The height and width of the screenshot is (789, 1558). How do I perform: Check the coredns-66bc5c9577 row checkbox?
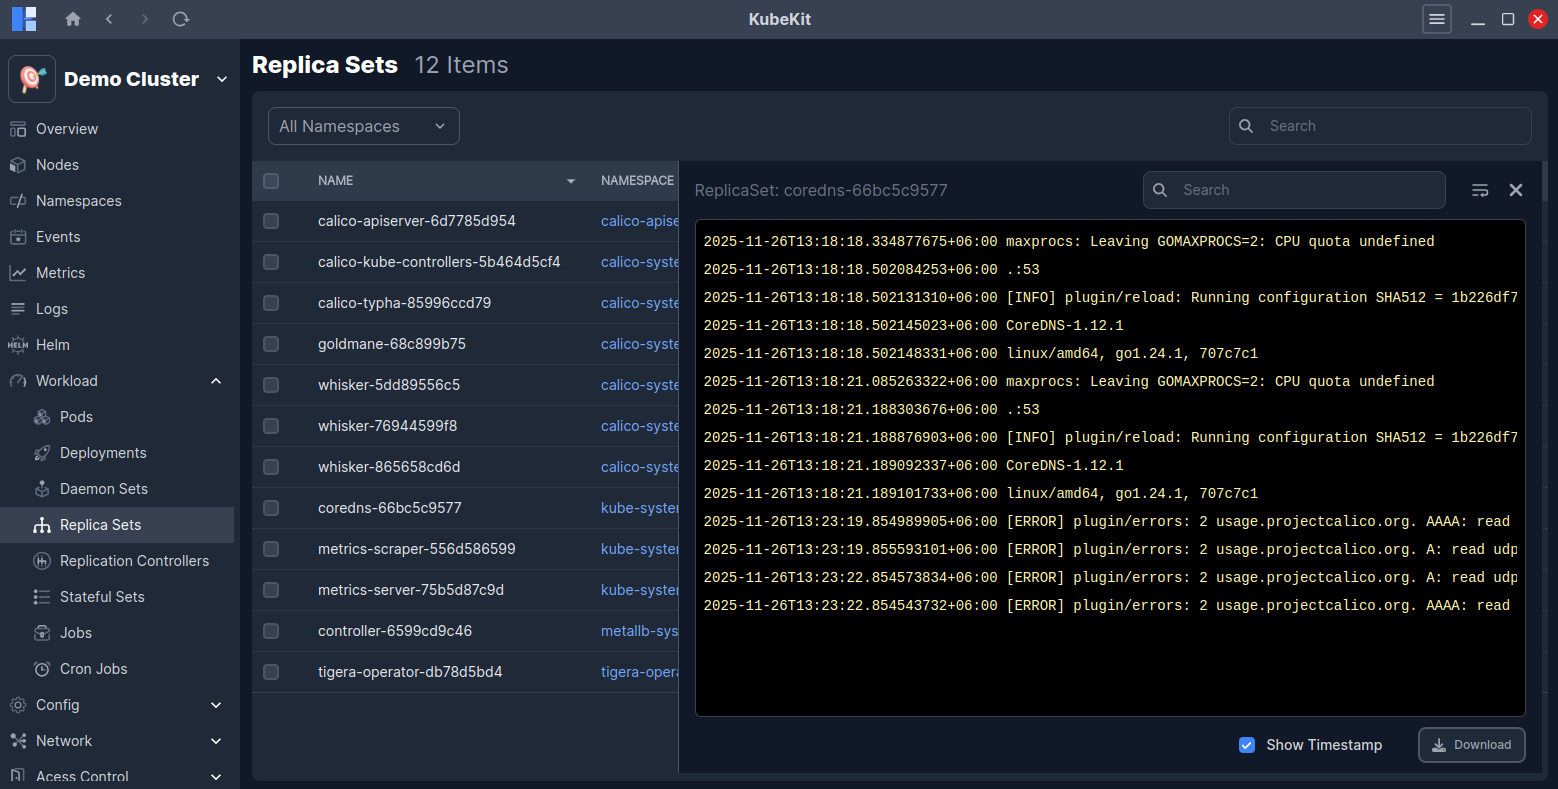(x=270, y=507)
